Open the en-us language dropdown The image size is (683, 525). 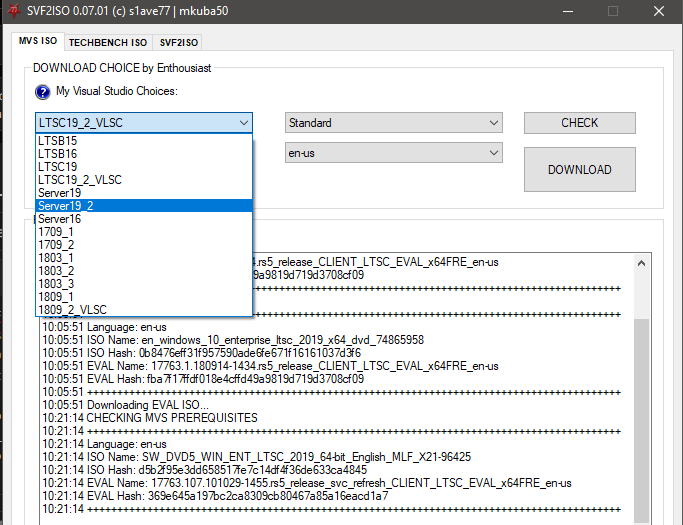click(x=394, y=153)
